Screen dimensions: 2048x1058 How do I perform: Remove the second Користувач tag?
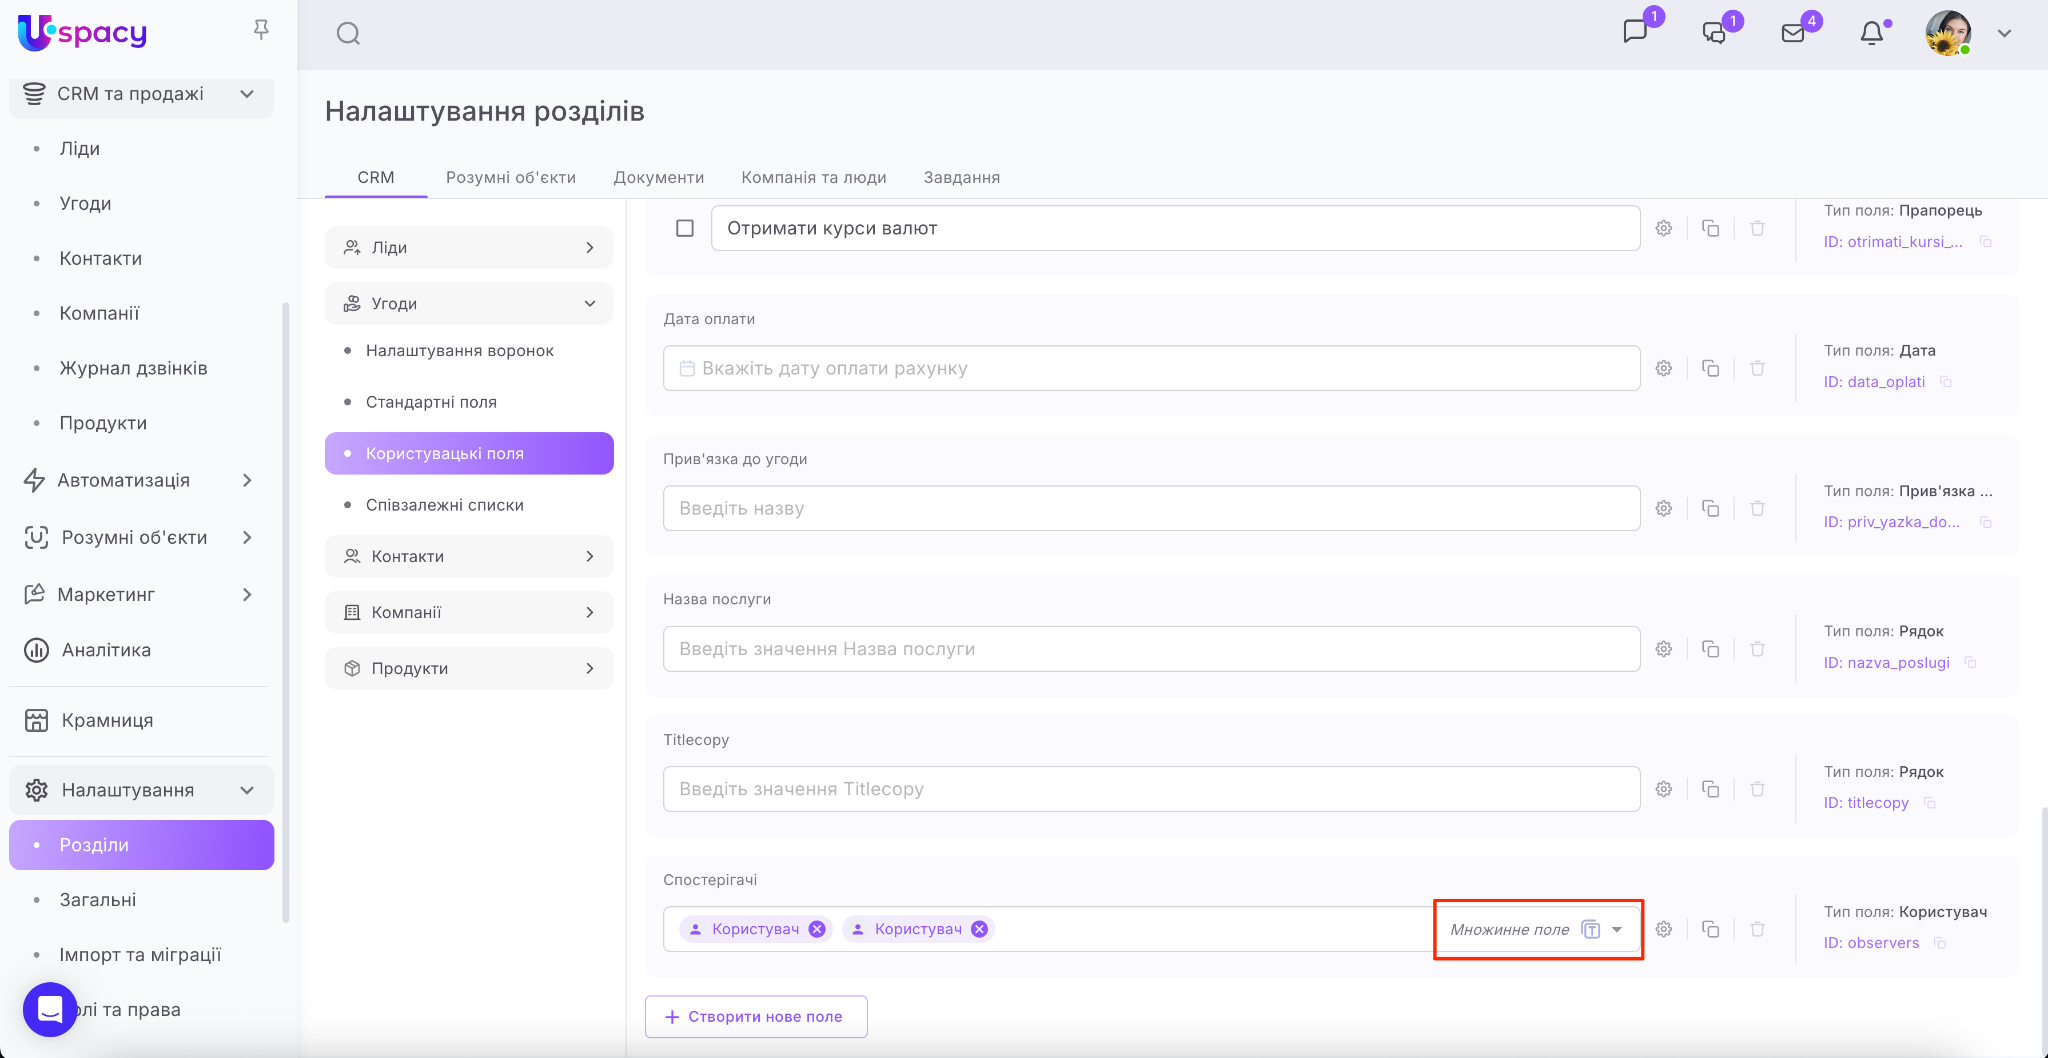980,929
